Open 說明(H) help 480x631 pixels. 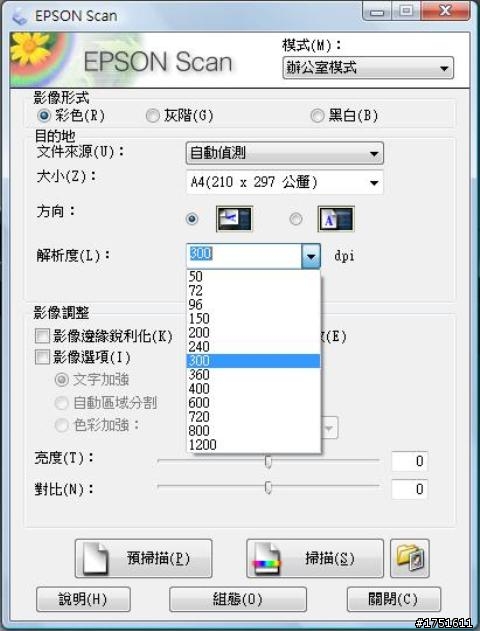[x=83, y=599]
